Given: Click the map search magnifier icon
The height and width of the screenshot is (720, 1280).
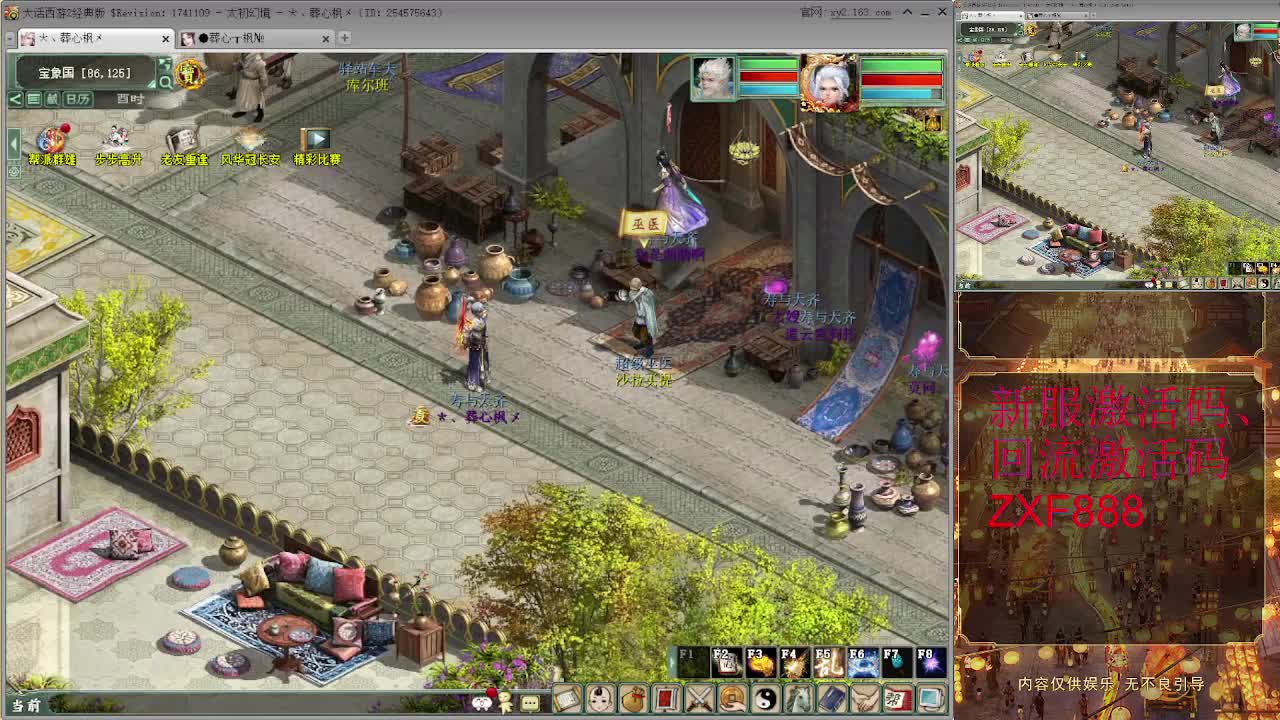Looking at the screenshot, I should [165, 82].
